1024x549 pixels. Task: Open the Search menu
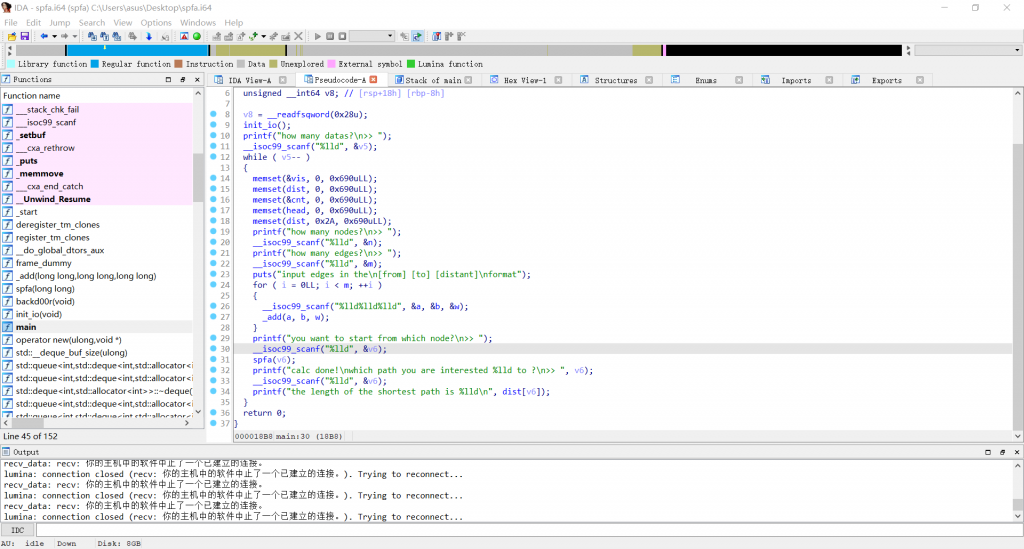(92, 22)
